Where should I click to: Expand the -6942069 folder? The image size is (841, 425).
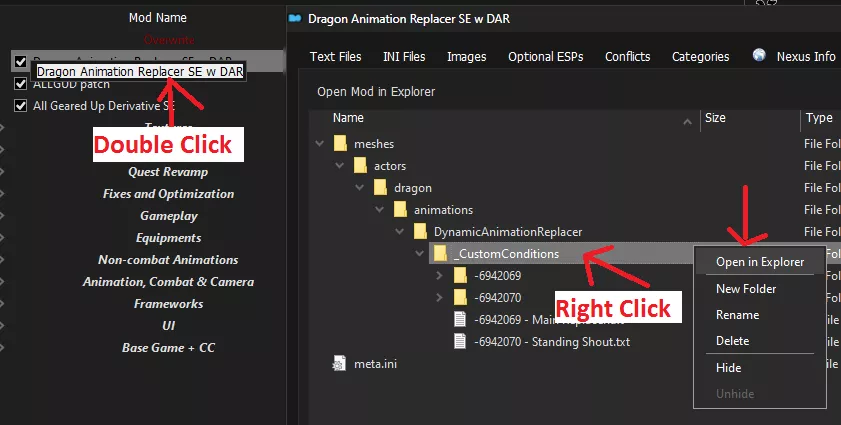pyautogui.click(x=439, y=276)
